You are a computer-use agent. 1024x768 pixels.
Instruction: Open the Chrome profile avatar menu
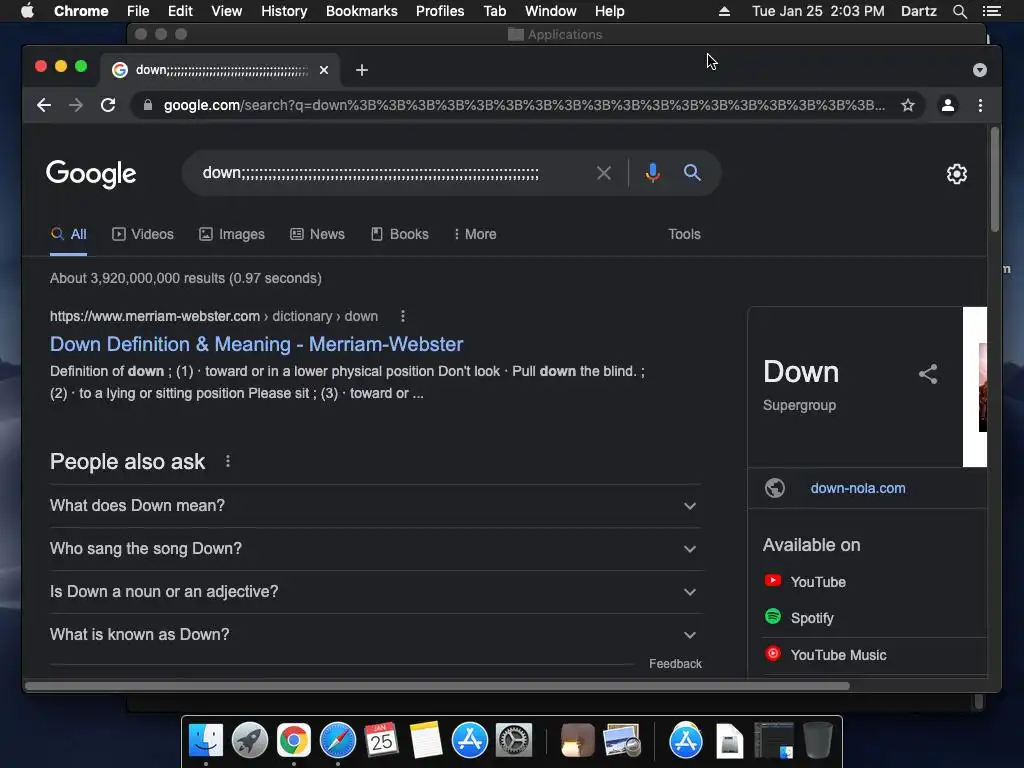click(x=948, y=105)
